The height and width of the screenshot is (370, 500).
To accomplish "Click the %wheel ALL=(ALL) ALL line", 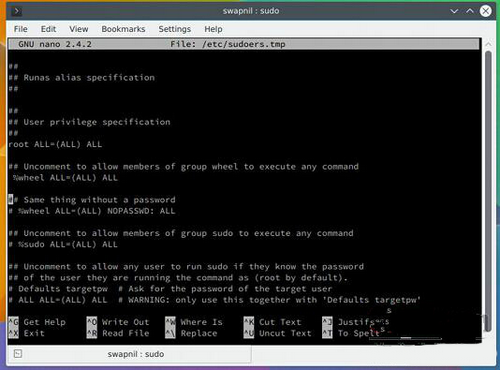I will point(65,178).
